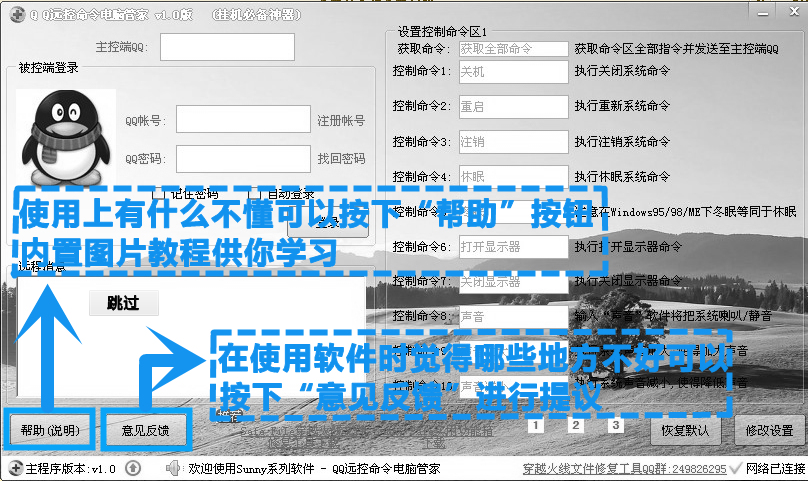Go to tutorial page 1
808x481 pixels.
535,426
